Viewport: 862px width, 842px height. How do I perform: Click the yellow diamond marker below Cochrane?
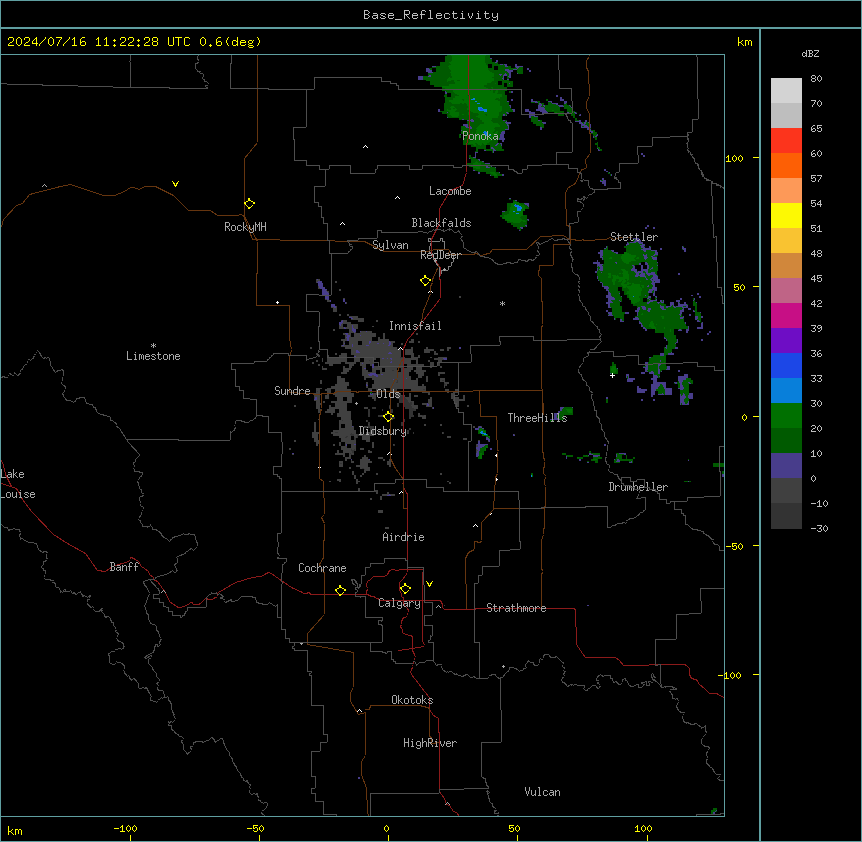point(340,590)
